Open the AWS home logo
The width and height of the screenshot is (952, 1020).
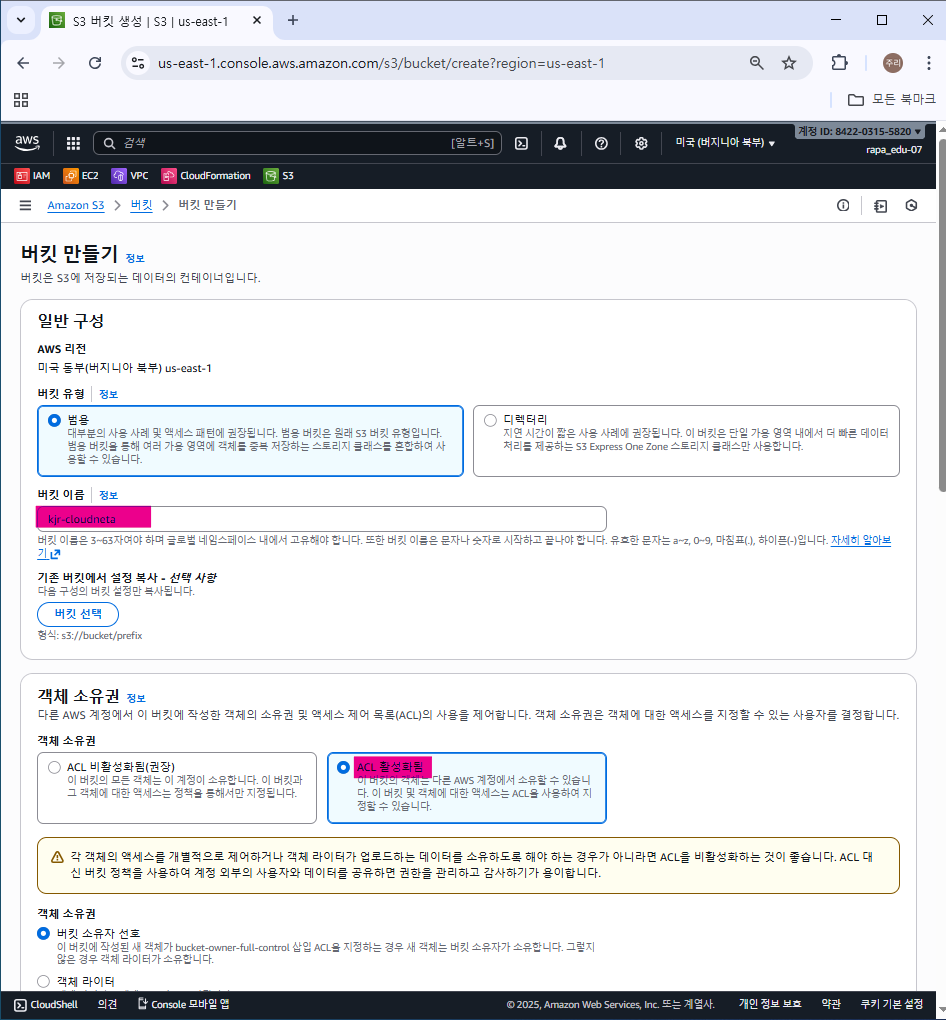pos(27,142)
